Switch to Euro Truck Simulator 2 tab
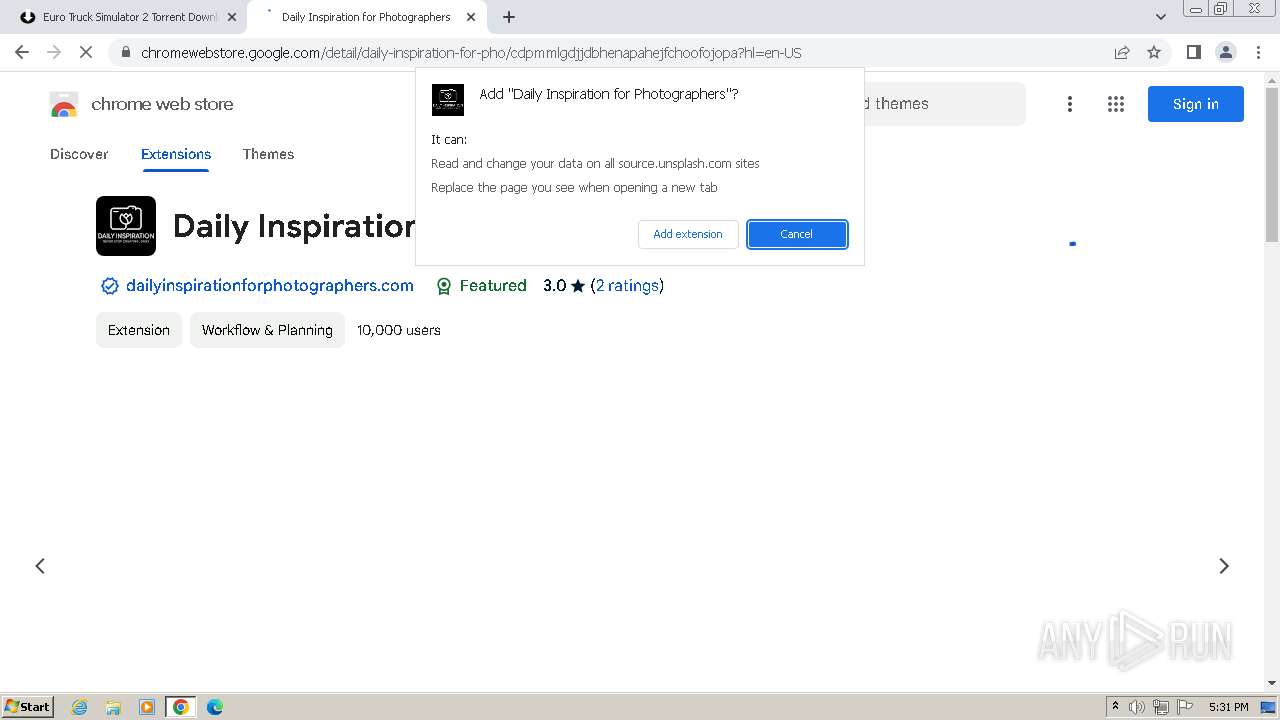The image size is (1280, 720). (x=129, y=17)
